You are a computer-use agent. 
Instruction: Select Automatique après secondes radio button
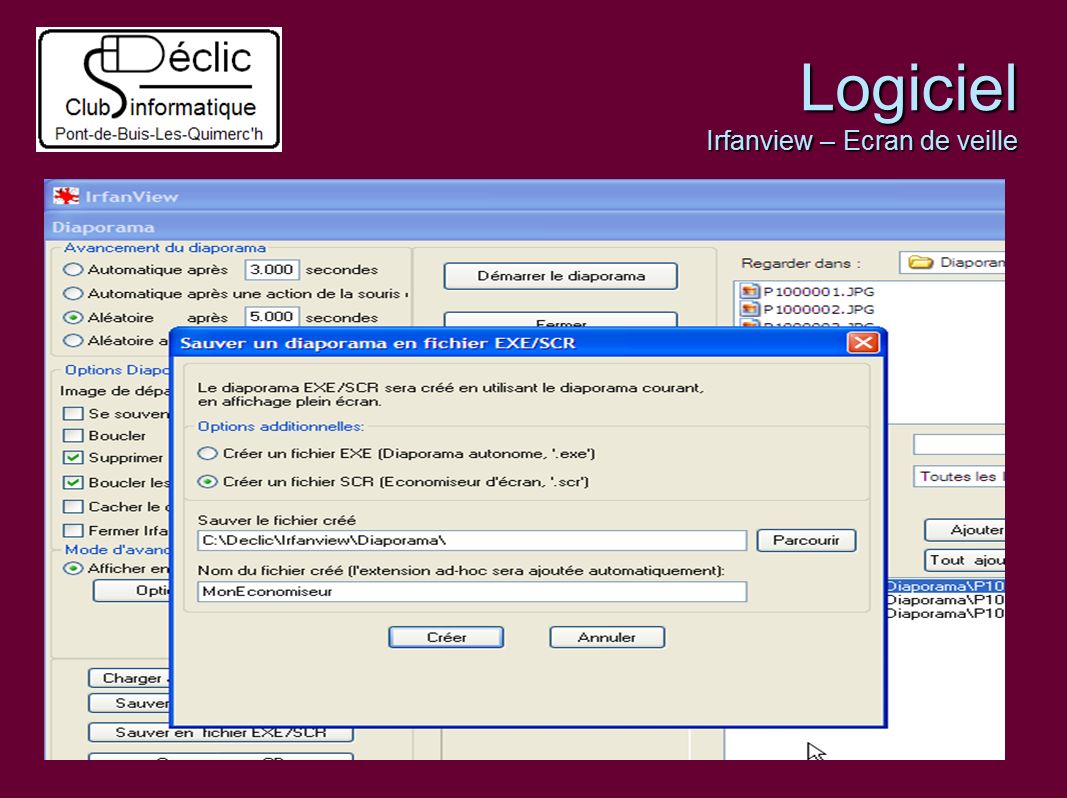[x=73, y=269]
